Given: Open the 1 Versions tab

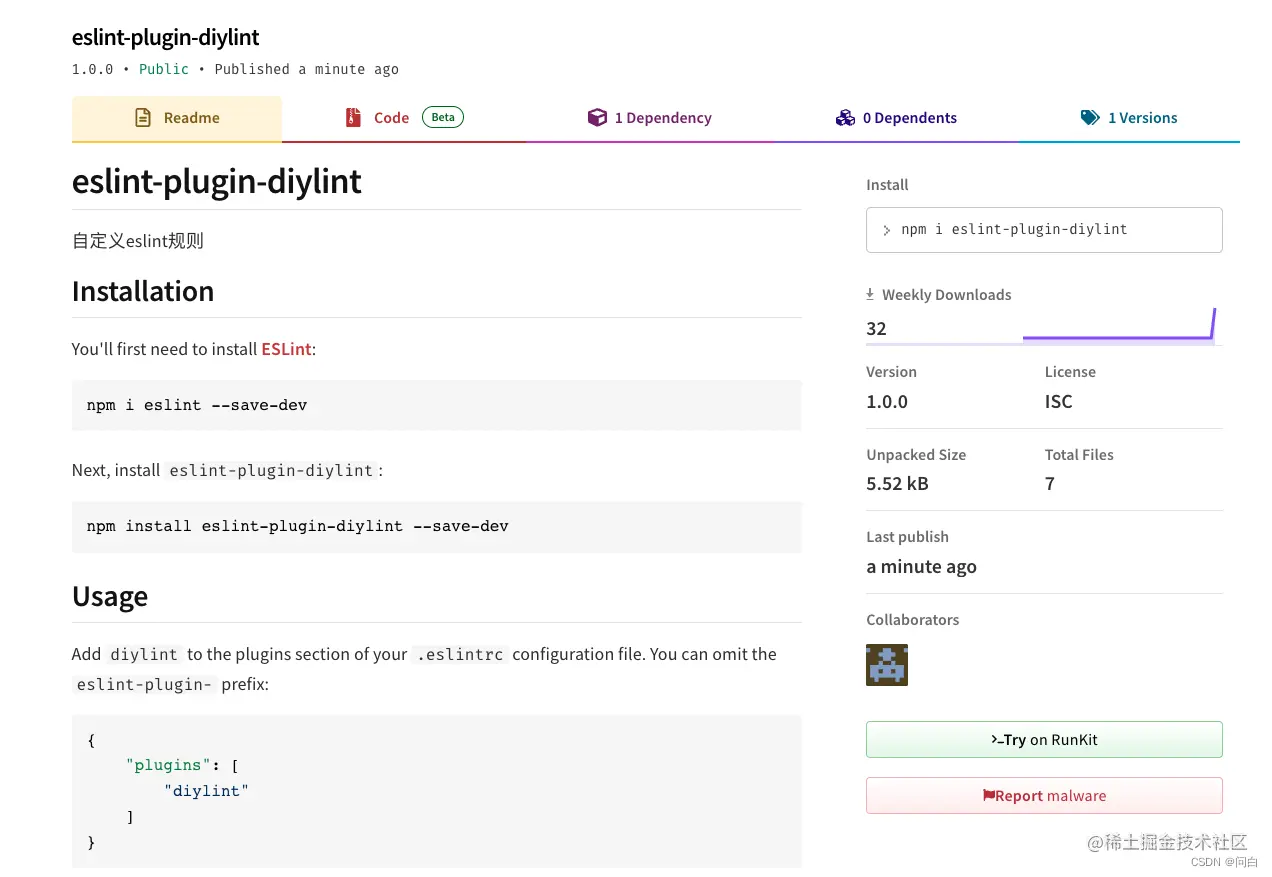Looking at the screenshot, I should click(1130, 118).
